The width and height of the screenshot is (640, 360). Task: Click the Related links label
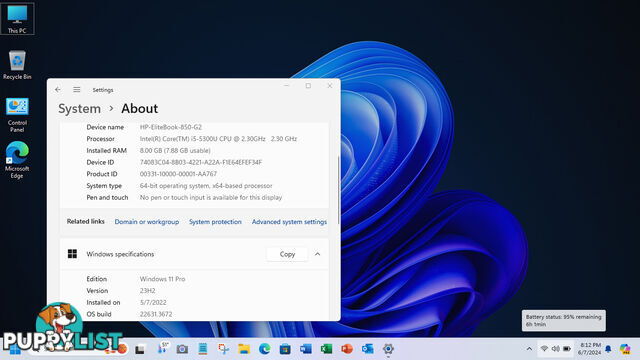click(86, 221)
